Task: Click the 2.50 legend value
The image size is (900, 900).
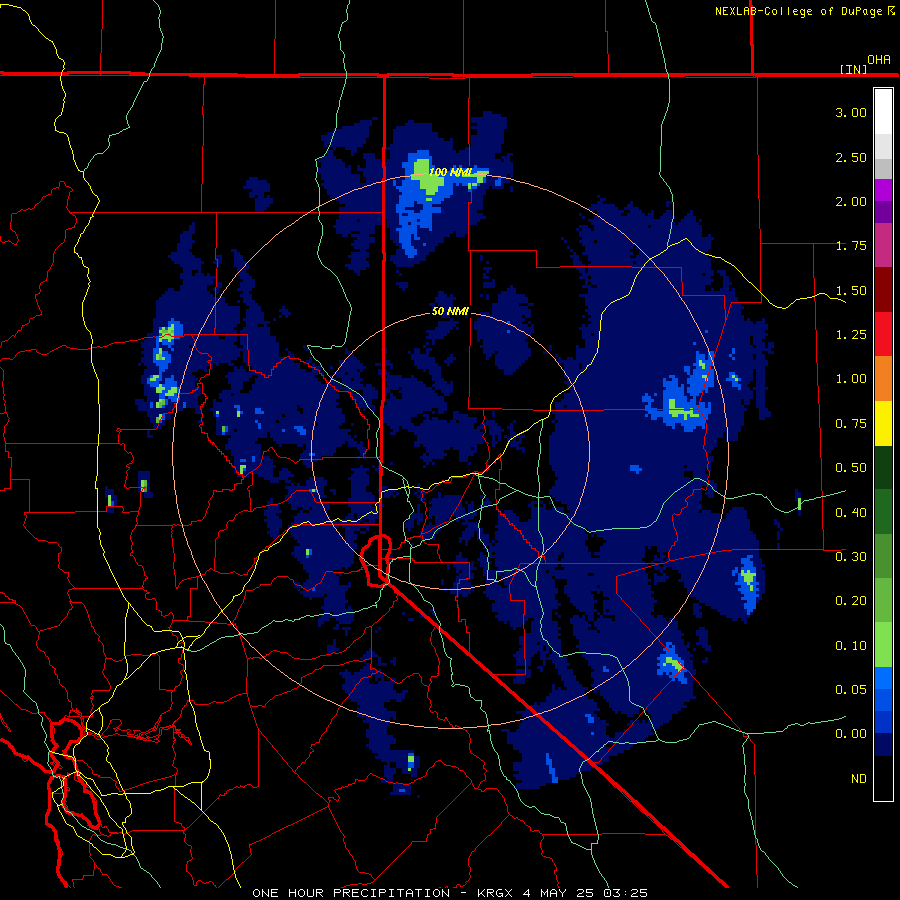Action: click(x=851, y=157)
